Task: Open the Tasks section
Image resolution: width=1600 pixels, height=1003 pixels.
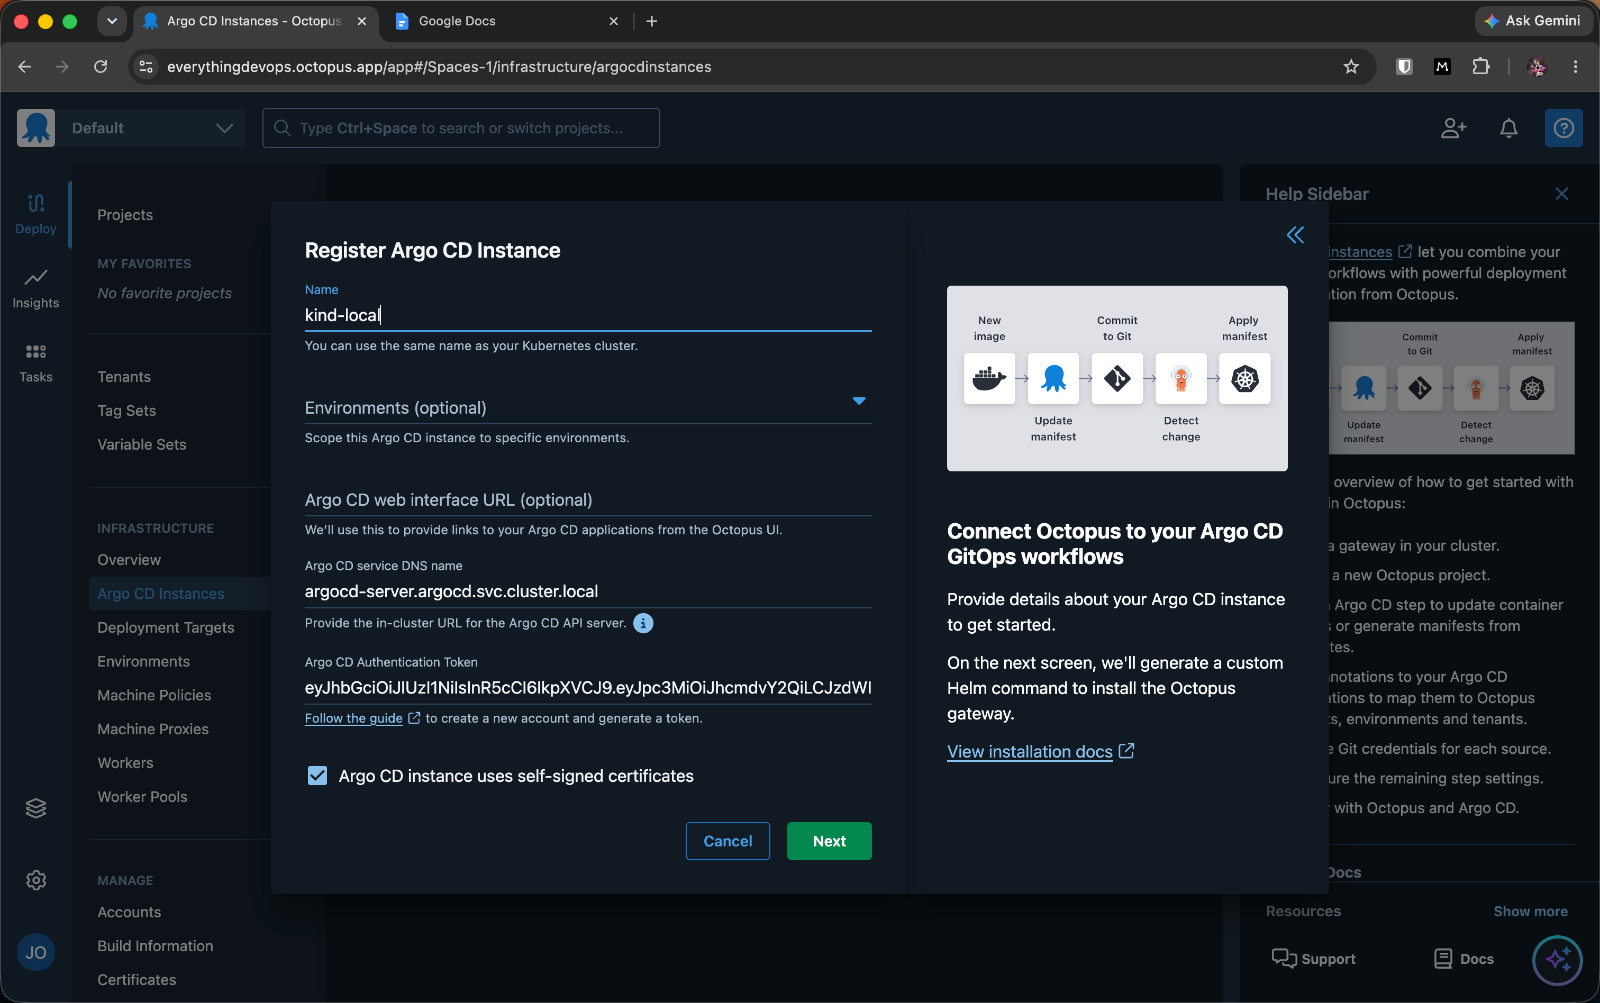Action: [36, 362]
